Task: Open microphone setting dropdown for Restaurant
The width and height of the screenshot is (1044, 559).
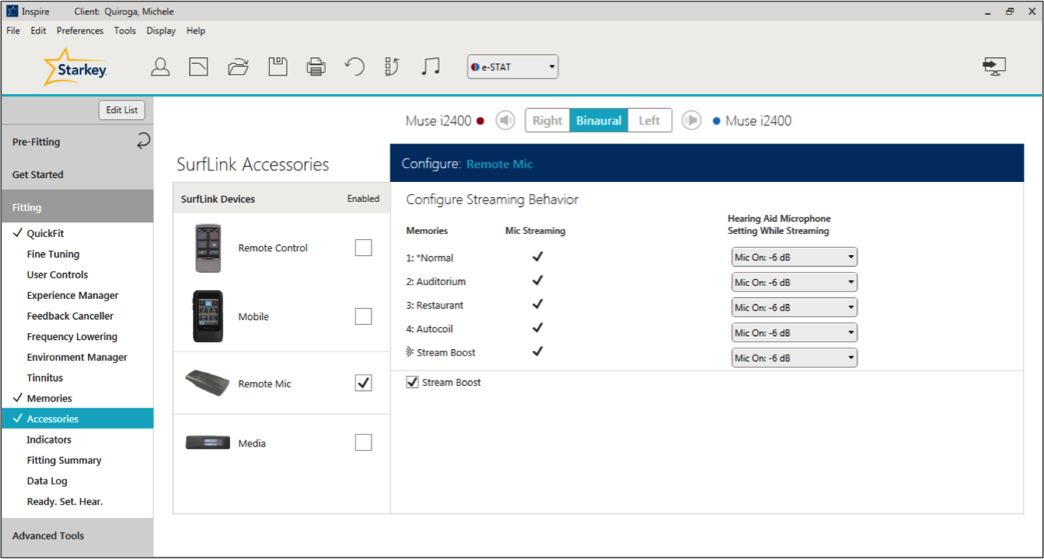Action: click(x=794, y=307)
